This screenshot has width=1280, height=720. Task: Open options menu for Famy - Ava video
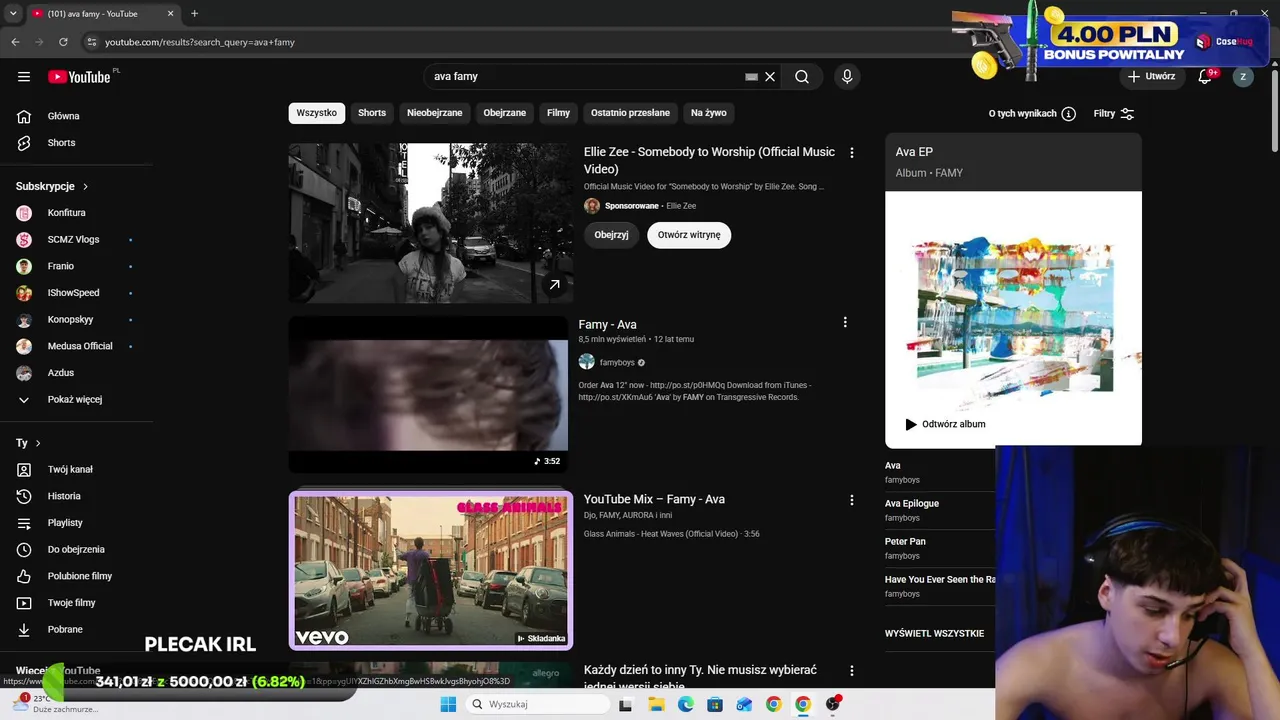[845, 323]
